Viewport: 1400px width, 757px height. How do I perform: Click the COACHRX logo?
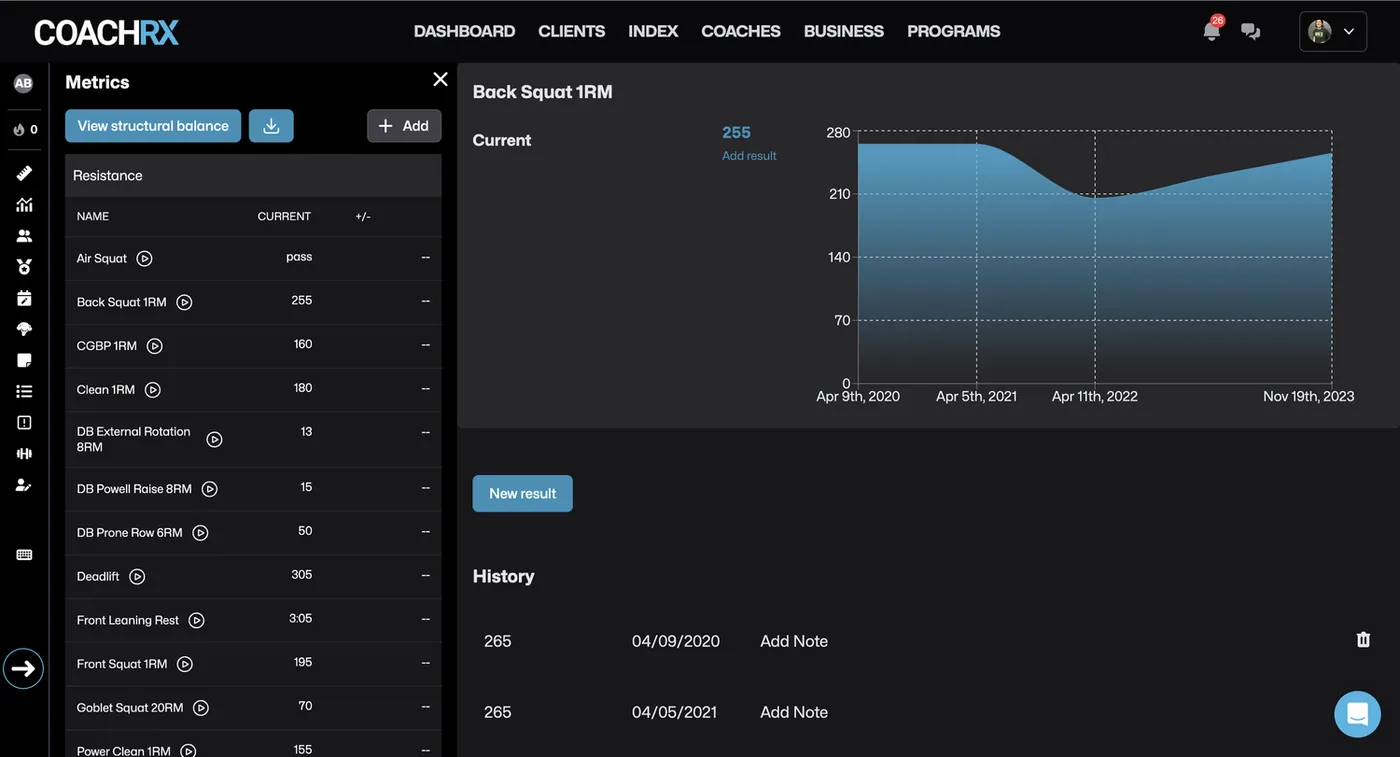107,32
